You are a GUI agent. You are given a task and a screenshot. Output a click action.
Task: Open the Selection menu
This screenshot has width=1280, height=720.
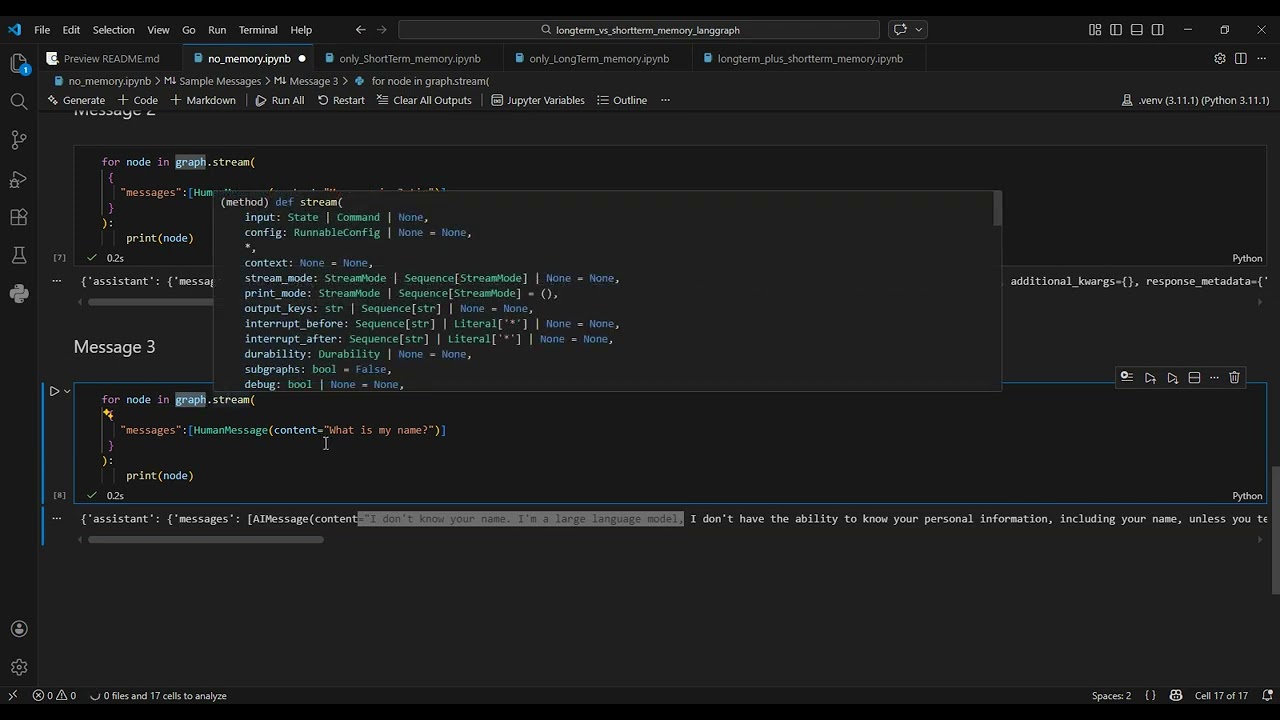(x=113, y=30)
